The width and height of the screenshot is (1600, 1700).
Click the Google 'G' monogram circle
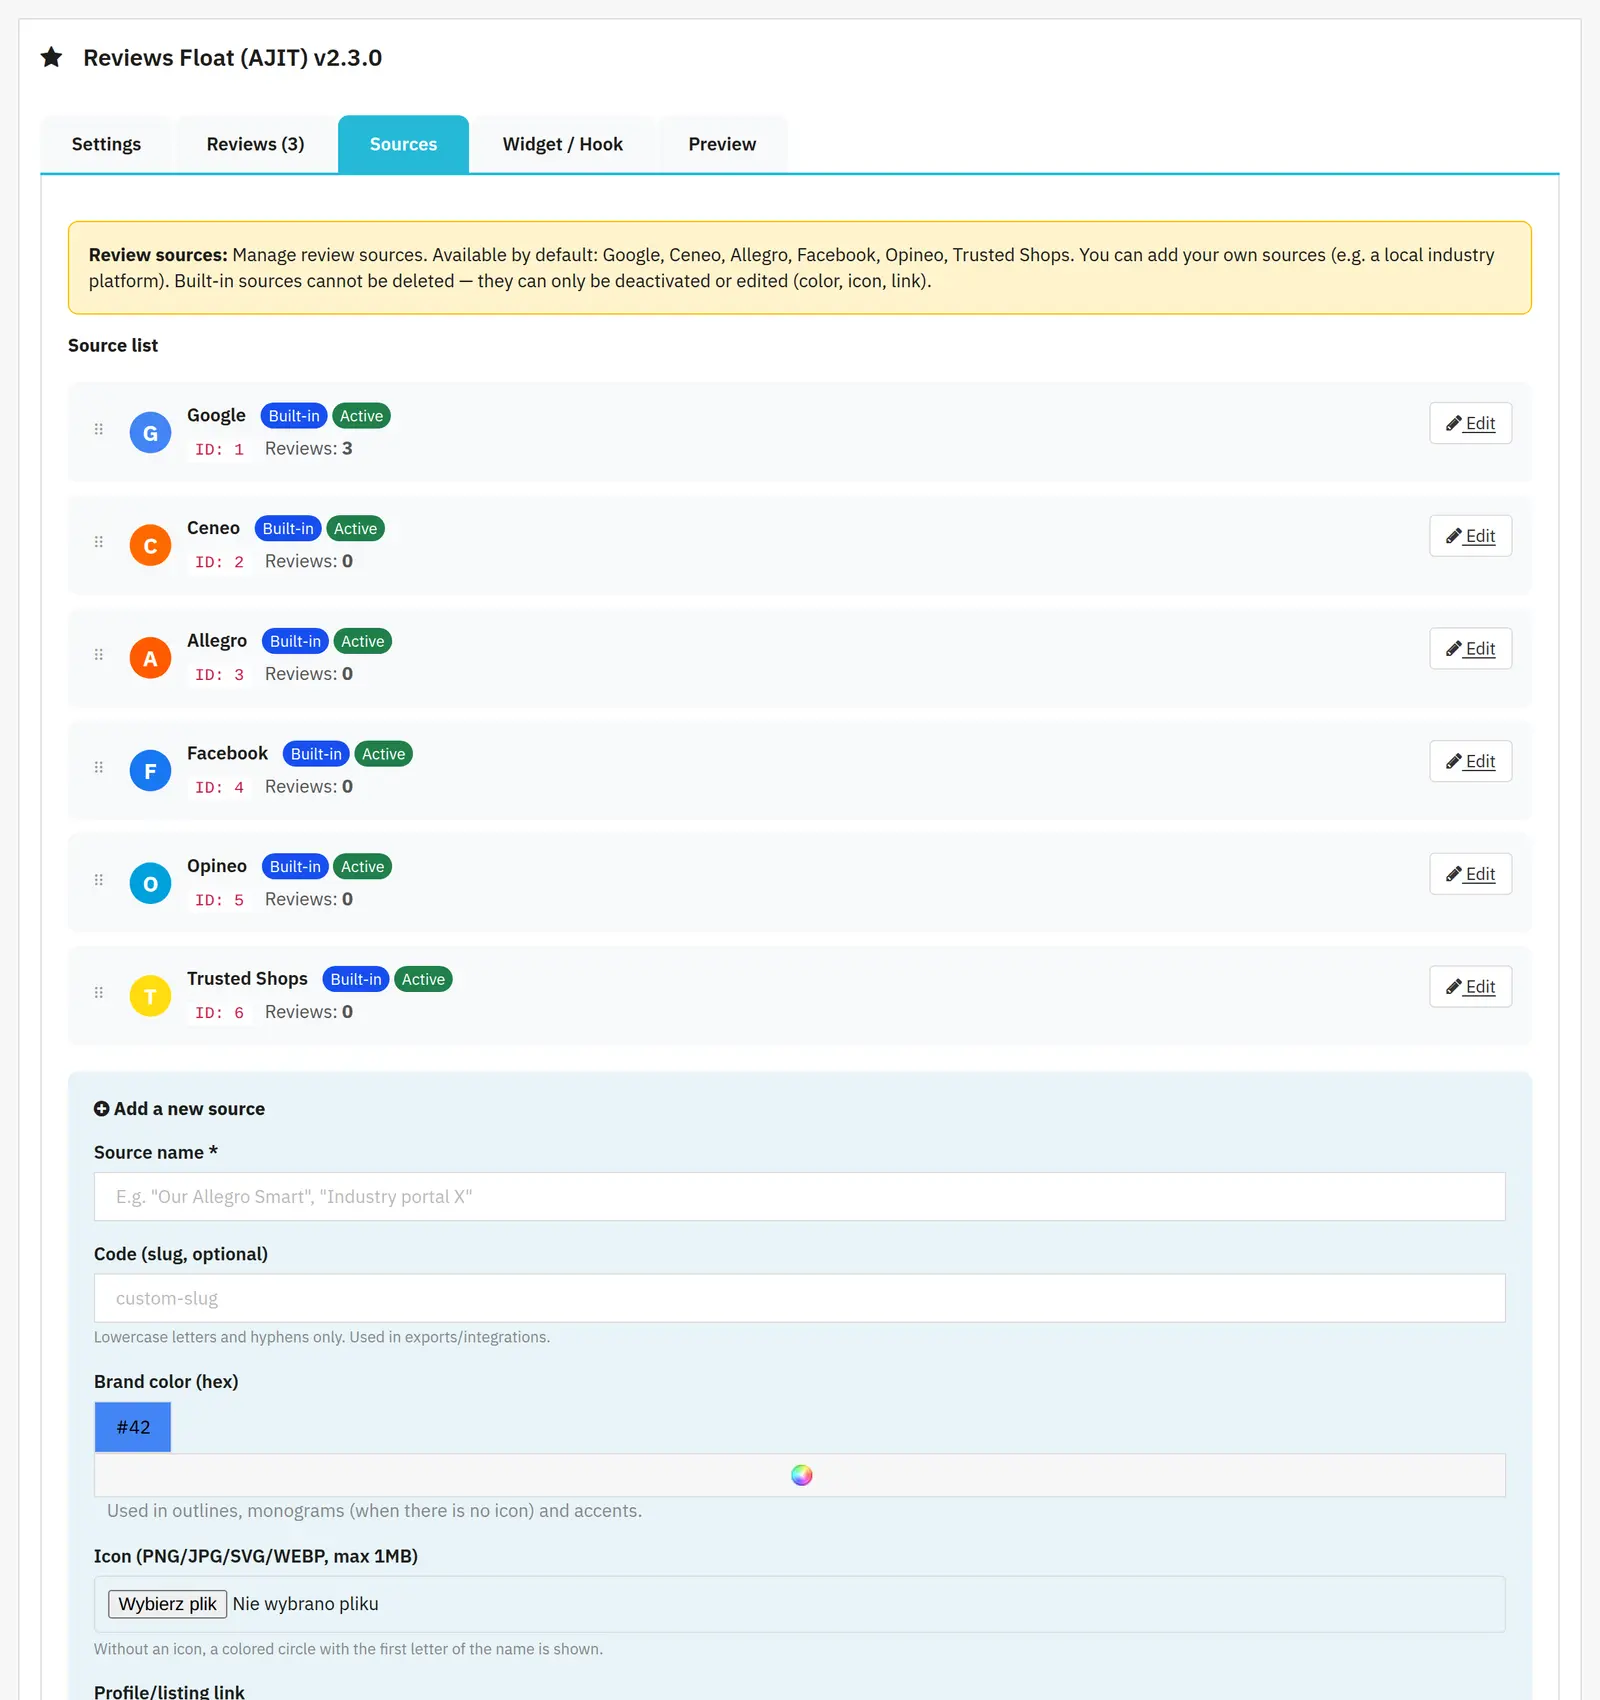[150, 432]
